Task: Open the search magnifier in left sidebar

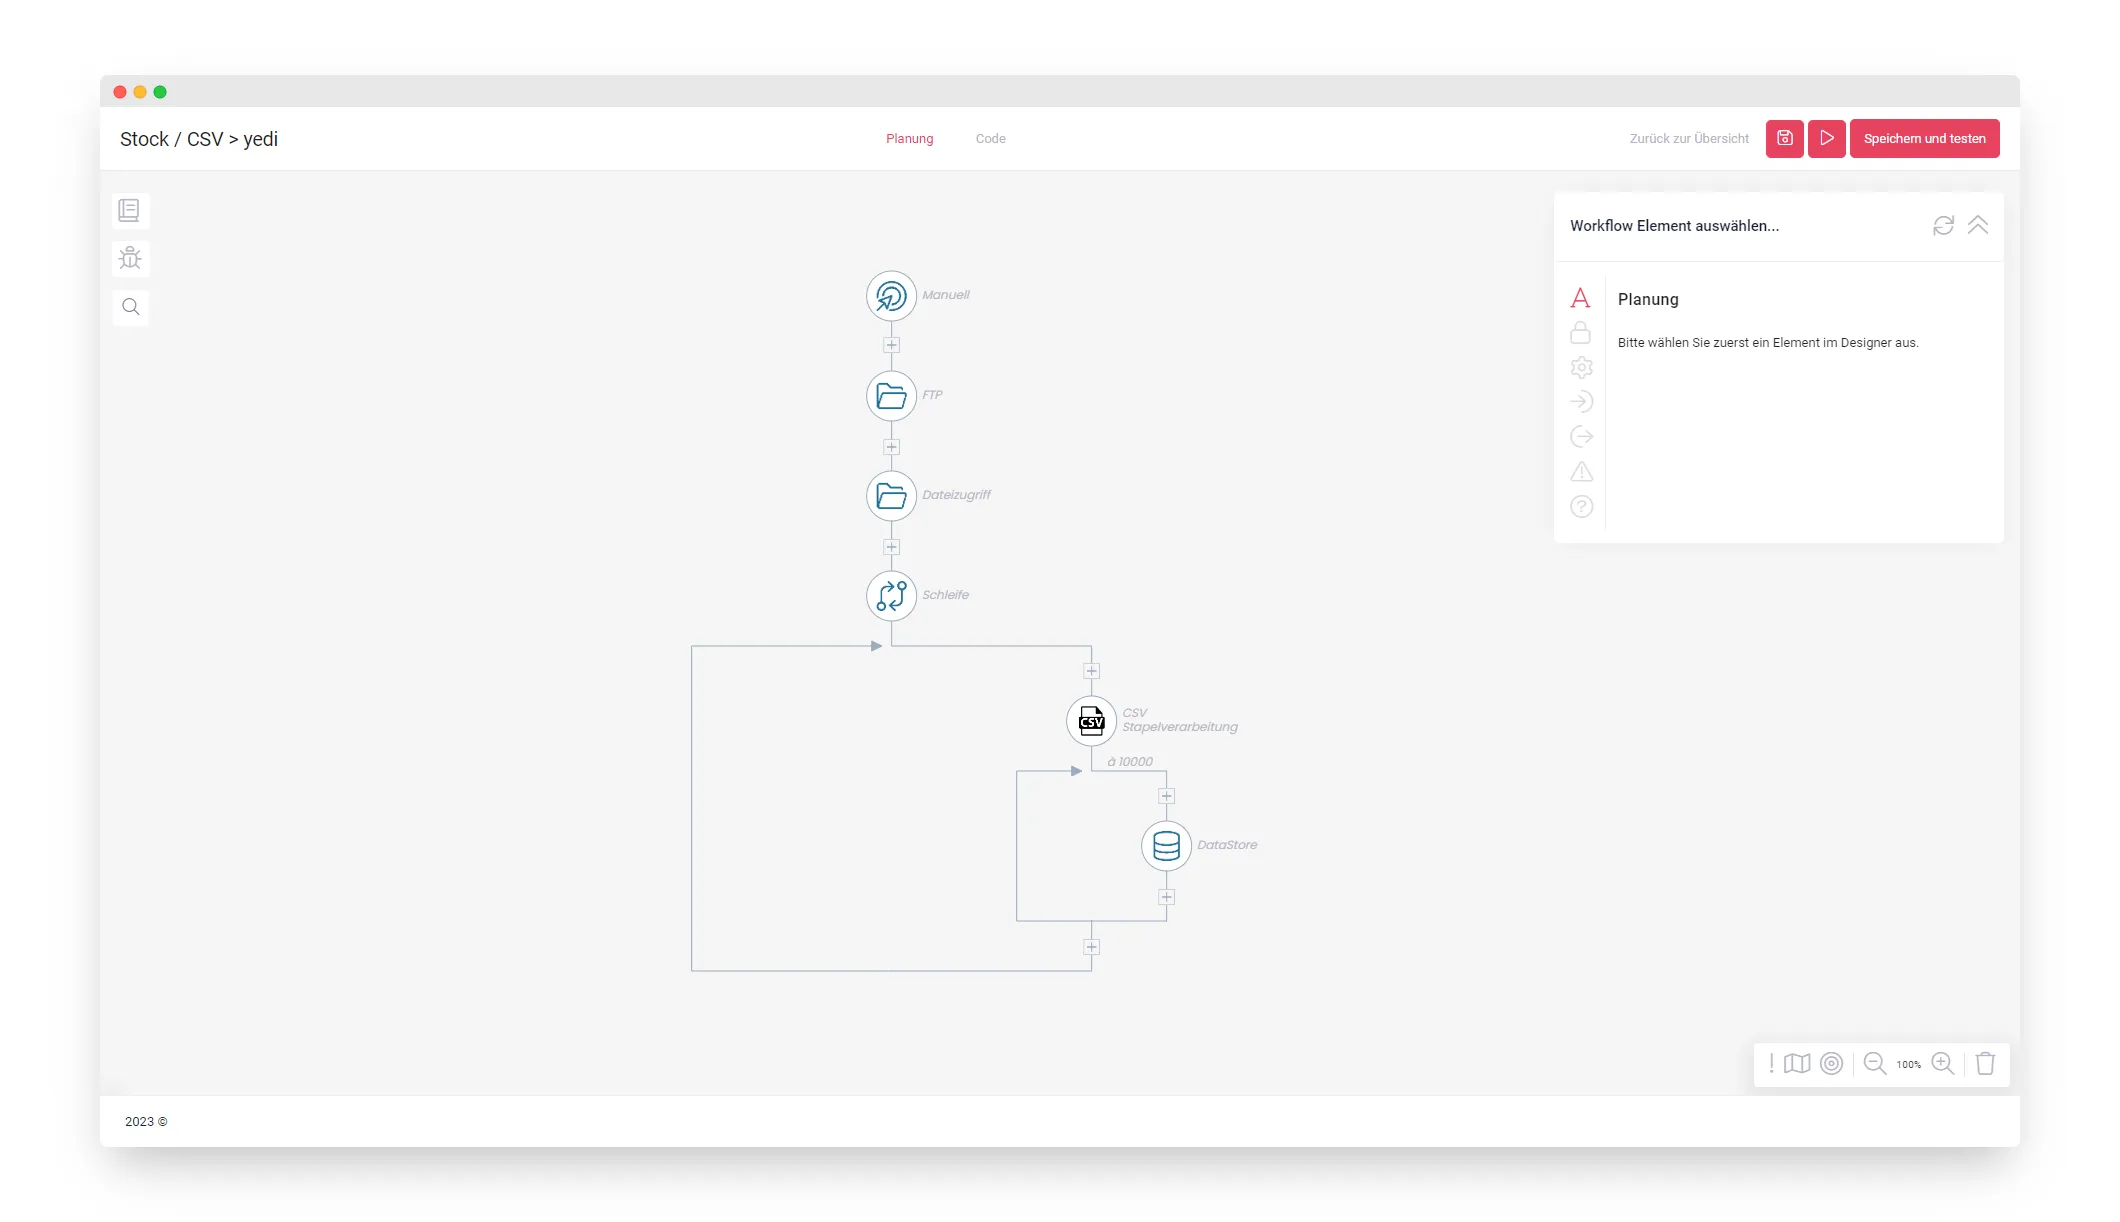Action: click(x=130, y=307)
